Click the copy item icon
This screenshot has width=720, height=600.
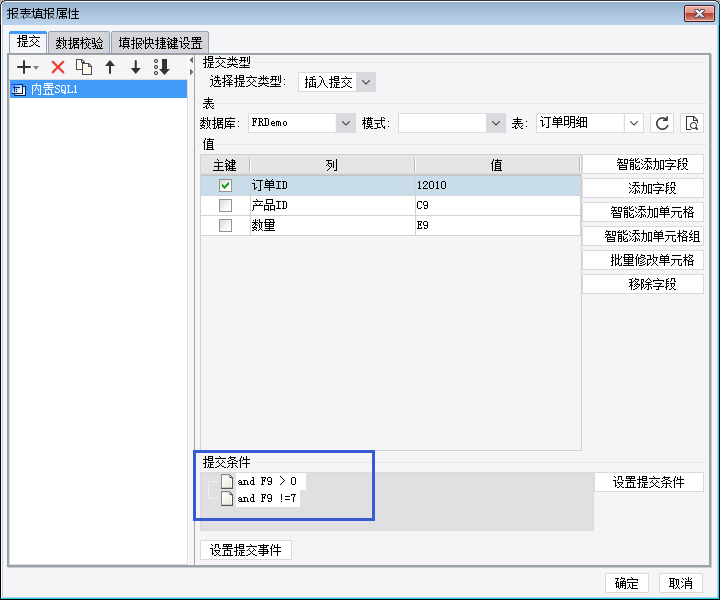84,67
